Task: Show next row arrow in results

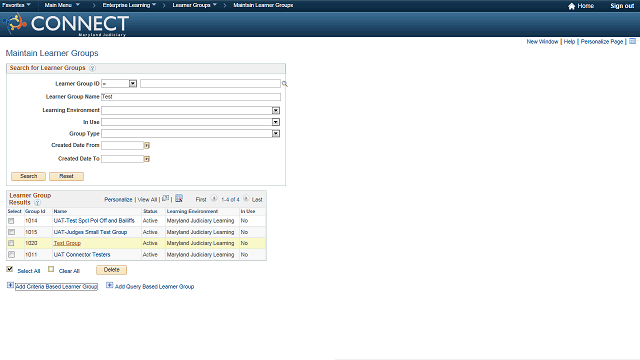Action: point(246,198)
